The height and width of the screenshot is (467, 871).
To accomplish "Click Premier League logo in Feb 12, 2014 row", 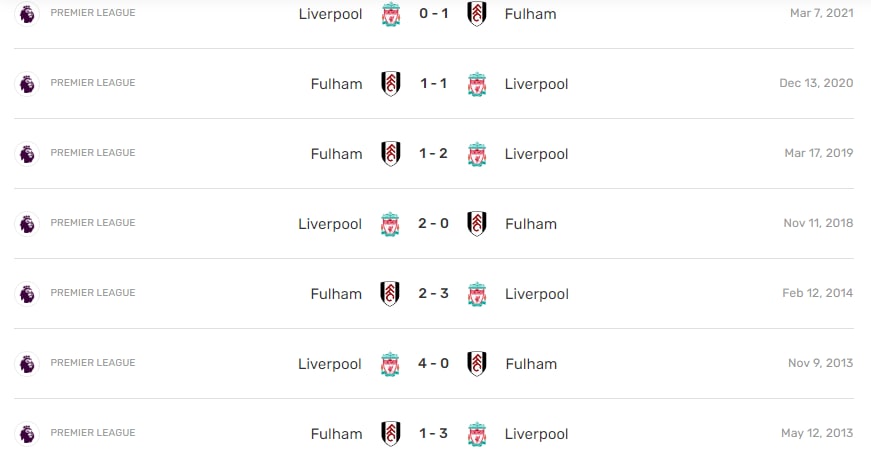I will pyautogui.click(x=27, y=294).
